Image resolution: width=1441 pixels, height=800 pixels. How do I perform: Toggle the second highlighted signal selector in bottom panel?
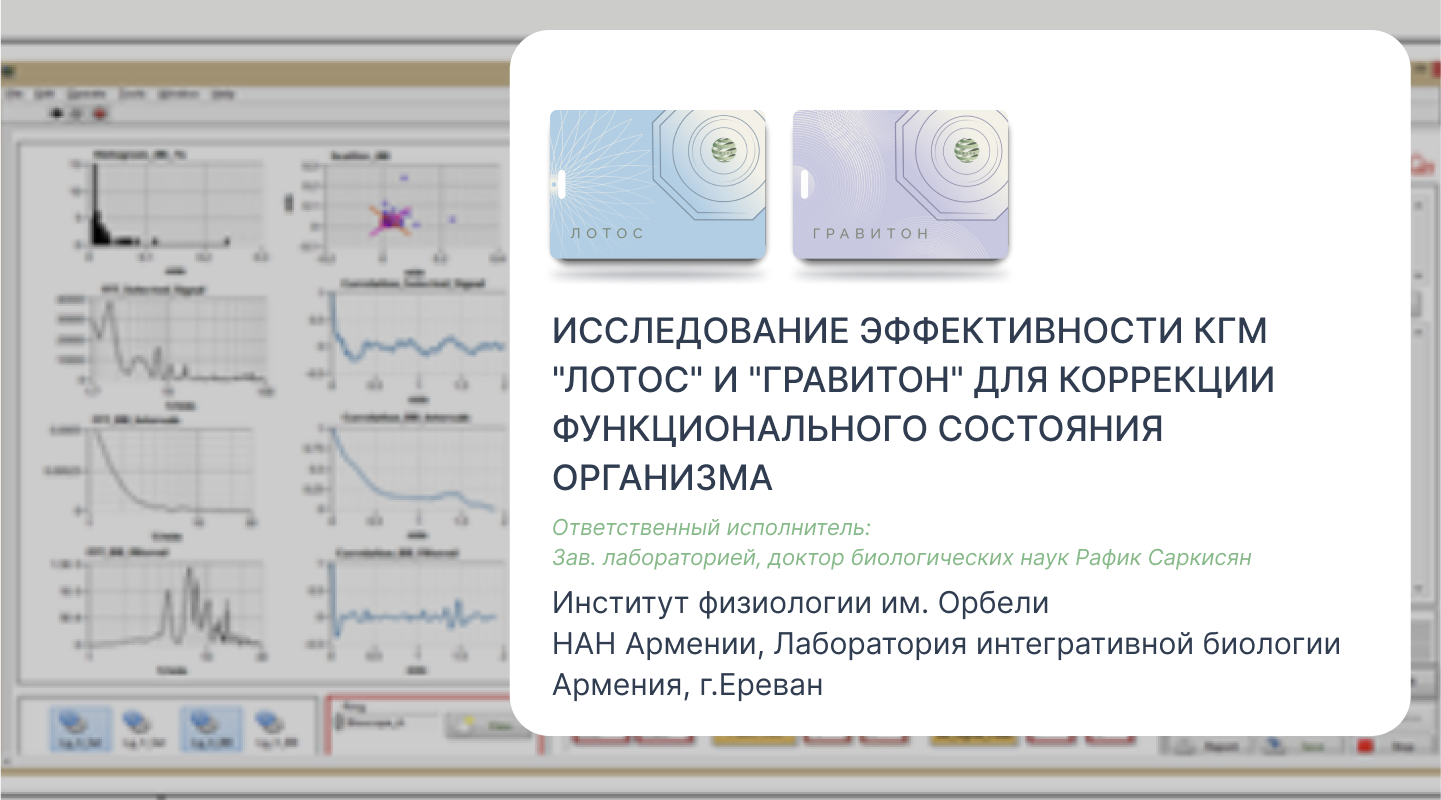click(x=210, y=727)
